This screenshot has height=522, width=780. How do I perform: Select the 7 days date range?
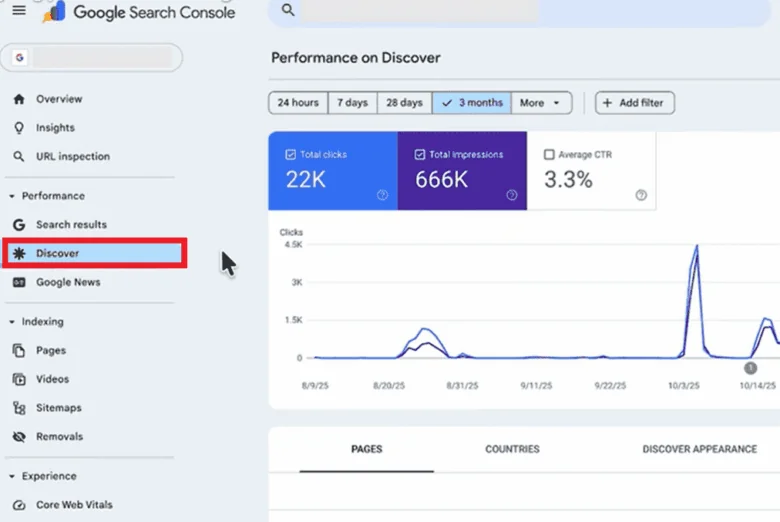coord(352,103)
